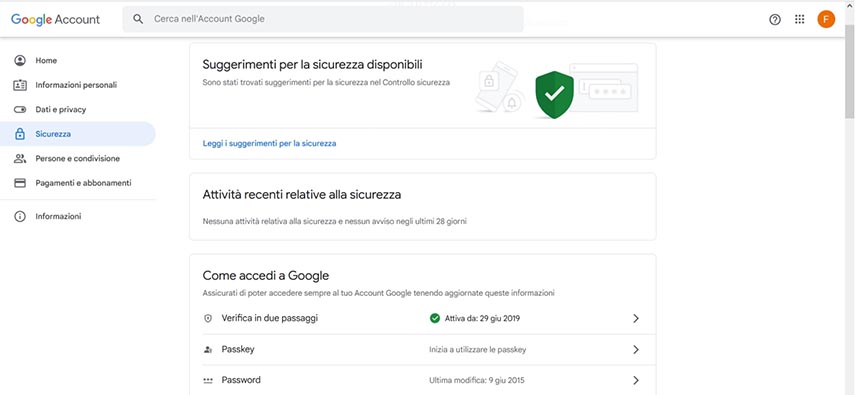
Task: Expand the Password row chevron
Action: [x=636, y=380]
